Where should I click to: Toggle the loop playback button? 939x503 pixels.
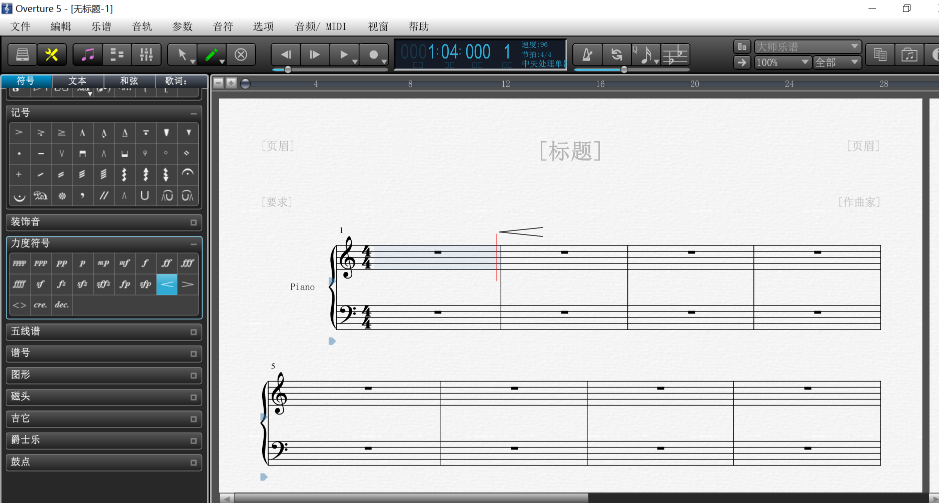pyautogui.click(x=616, y=54)
